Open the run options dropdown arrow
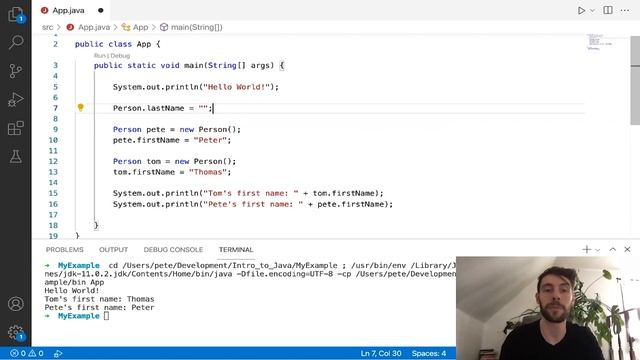This screenshot has height=360, width=640. click(593, 11)
